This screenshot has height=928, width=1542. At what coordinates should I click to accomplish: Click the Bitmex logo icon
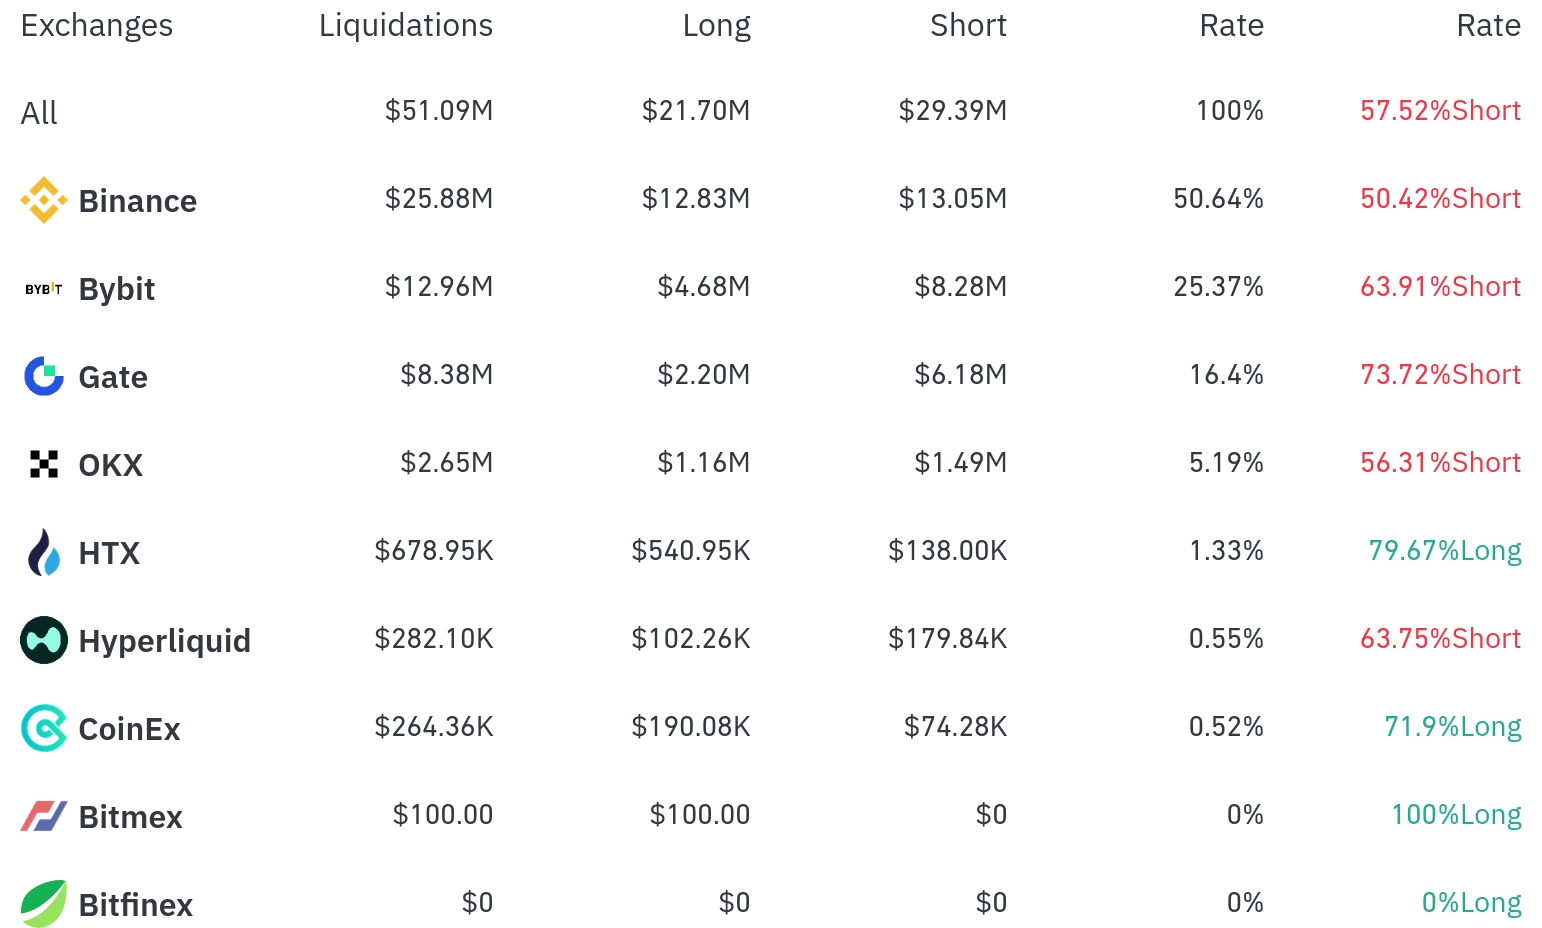pyautogui.click(x=44, y=817)
